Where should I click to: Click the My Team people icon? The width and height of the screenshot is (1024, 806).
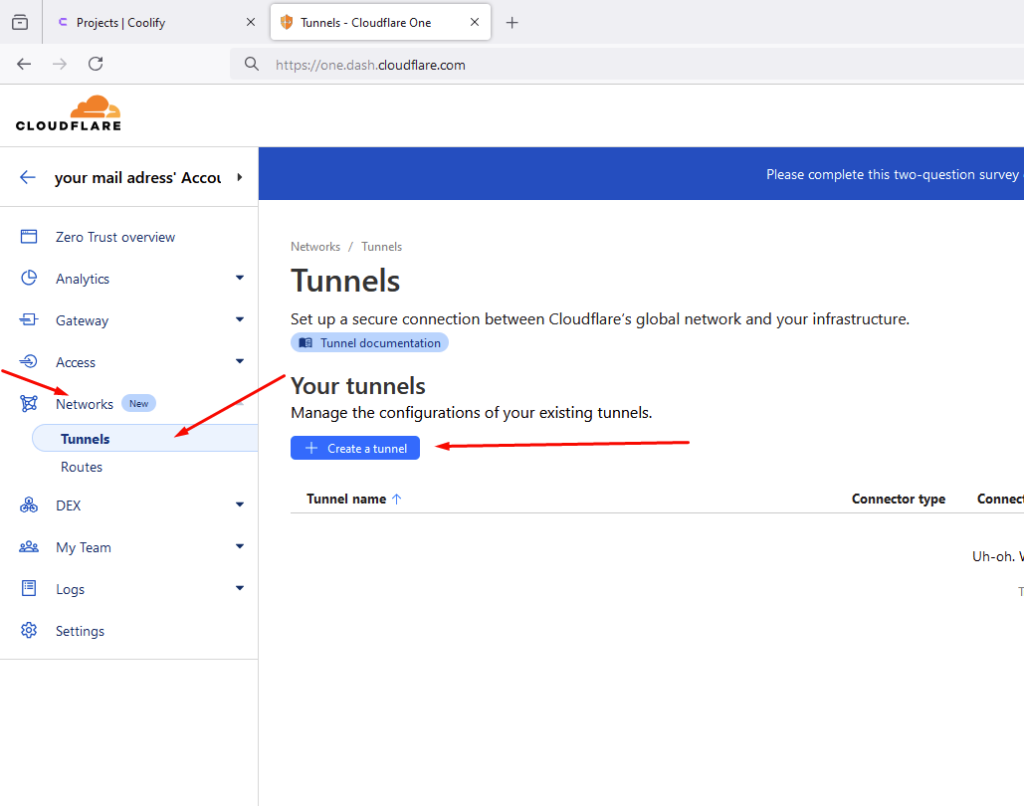point(29,547)
